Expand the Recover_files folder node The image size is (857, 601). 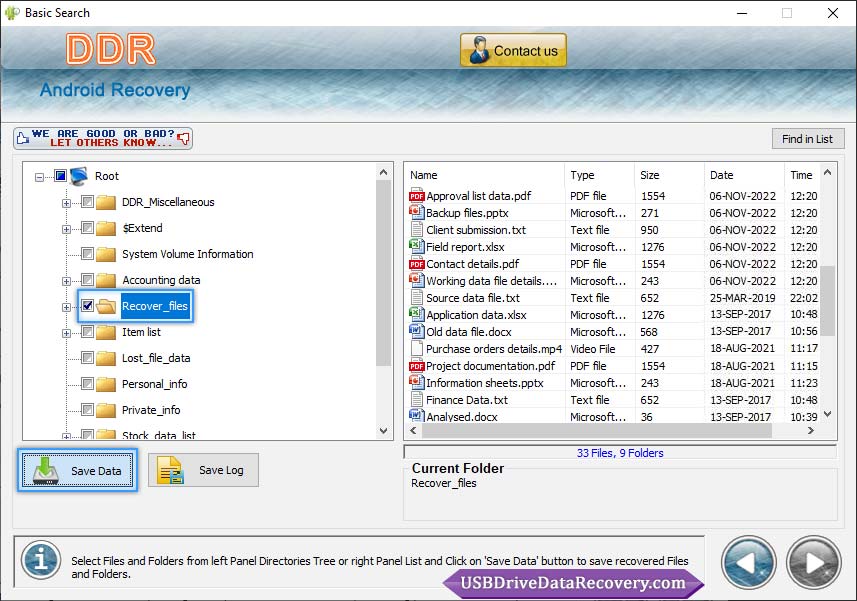(66, 307)
